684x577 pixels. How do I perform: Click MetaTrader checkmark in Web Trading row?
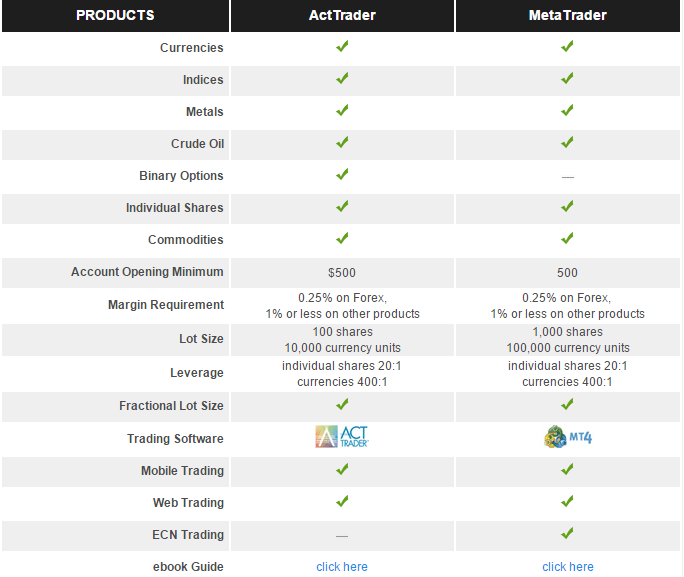point(567,501)
